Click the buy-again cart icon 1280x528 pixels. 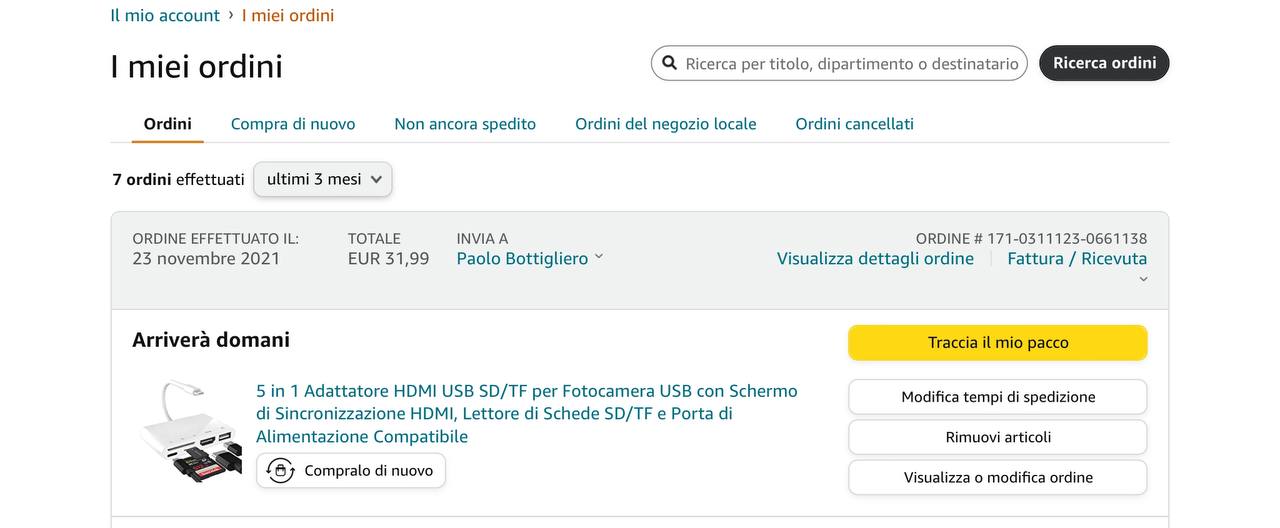click(x=281, y=471)
